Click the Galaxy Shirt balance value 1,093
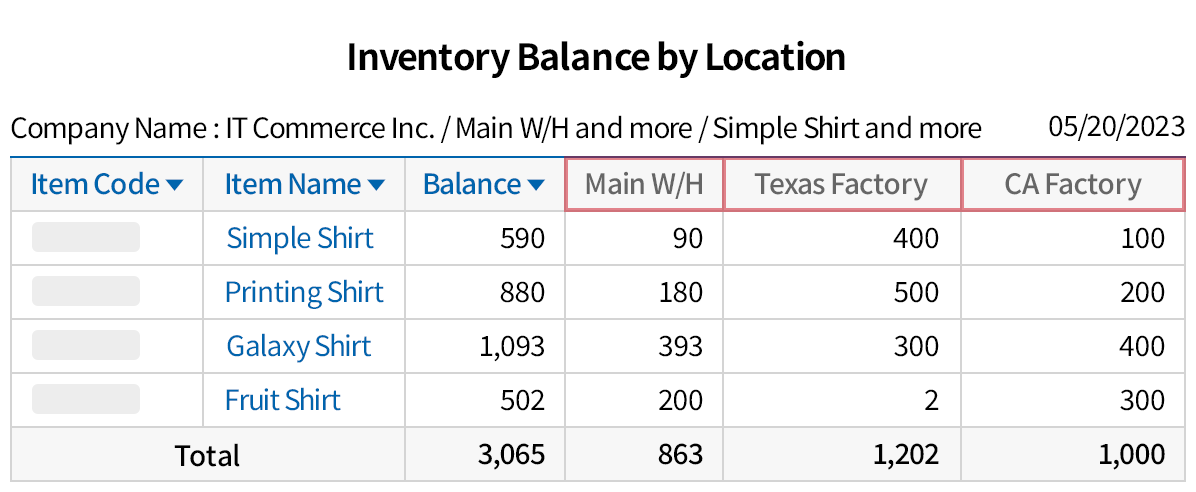This screenshot has width=1196, height=492. [x=512, y=346]
